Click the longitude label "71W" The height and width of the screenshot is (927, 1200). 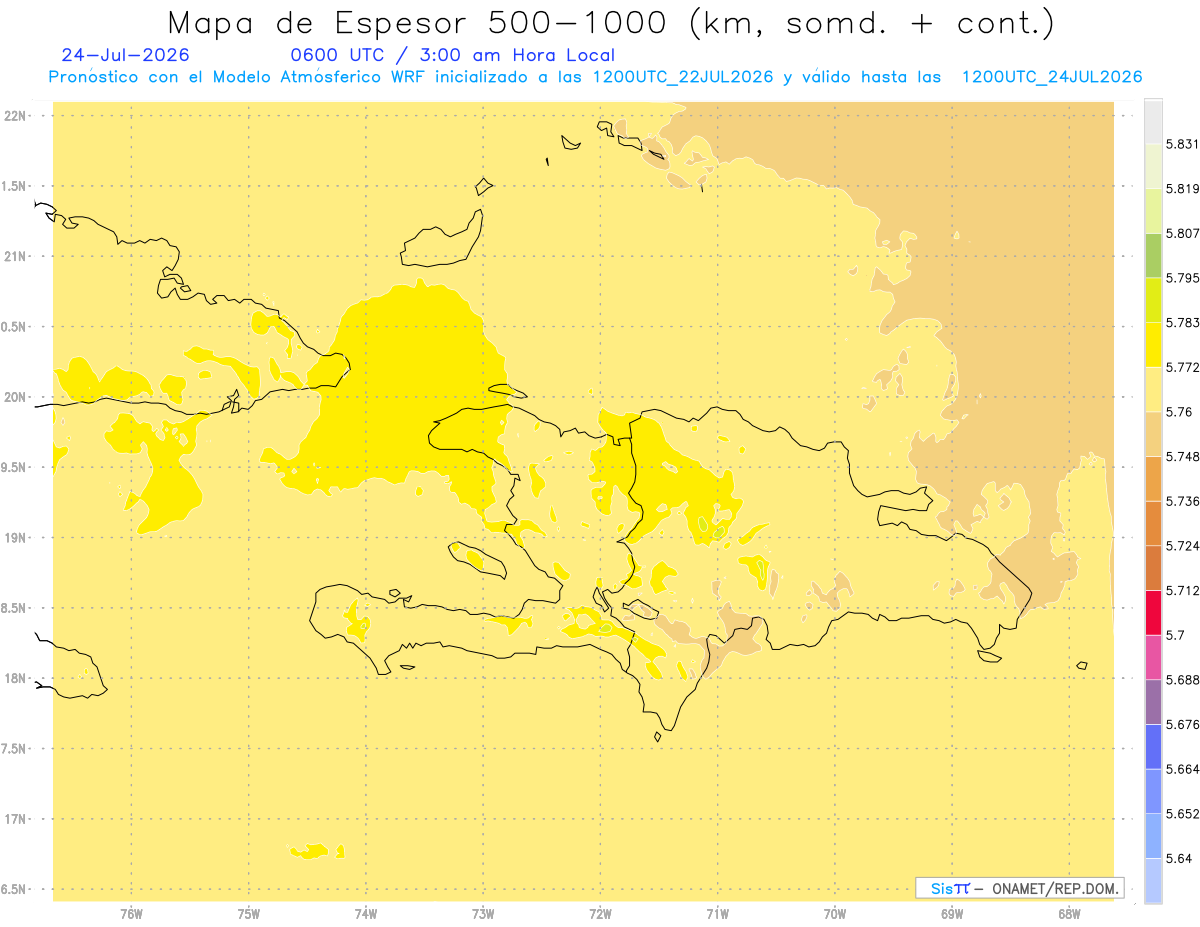point(717,914)
